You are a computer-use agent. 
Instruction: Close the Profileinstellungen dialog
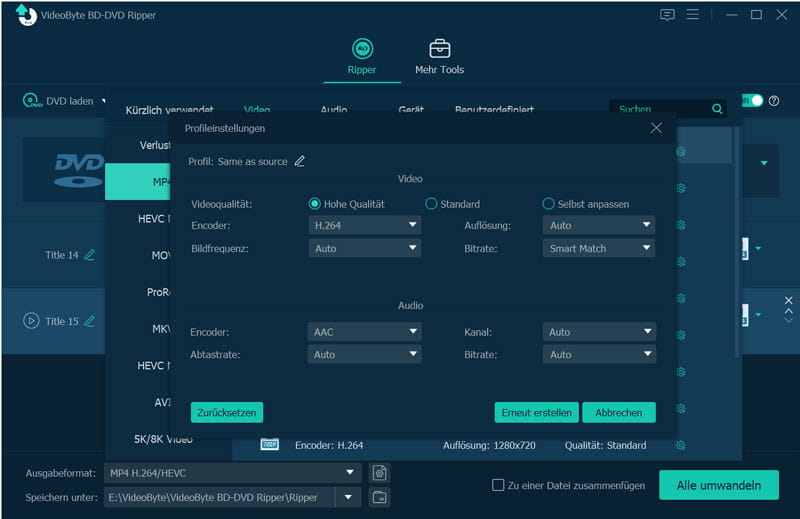(x=656, y=128)
